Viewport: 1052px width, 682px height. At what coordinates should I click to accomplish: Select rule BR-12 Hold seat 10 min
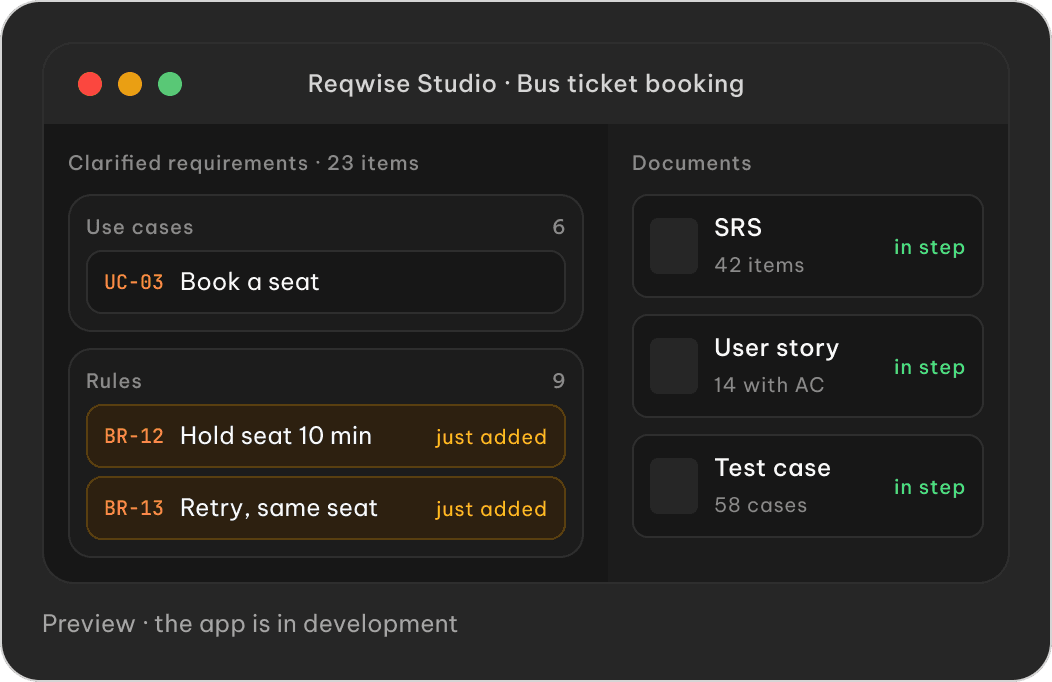point(326,436)
